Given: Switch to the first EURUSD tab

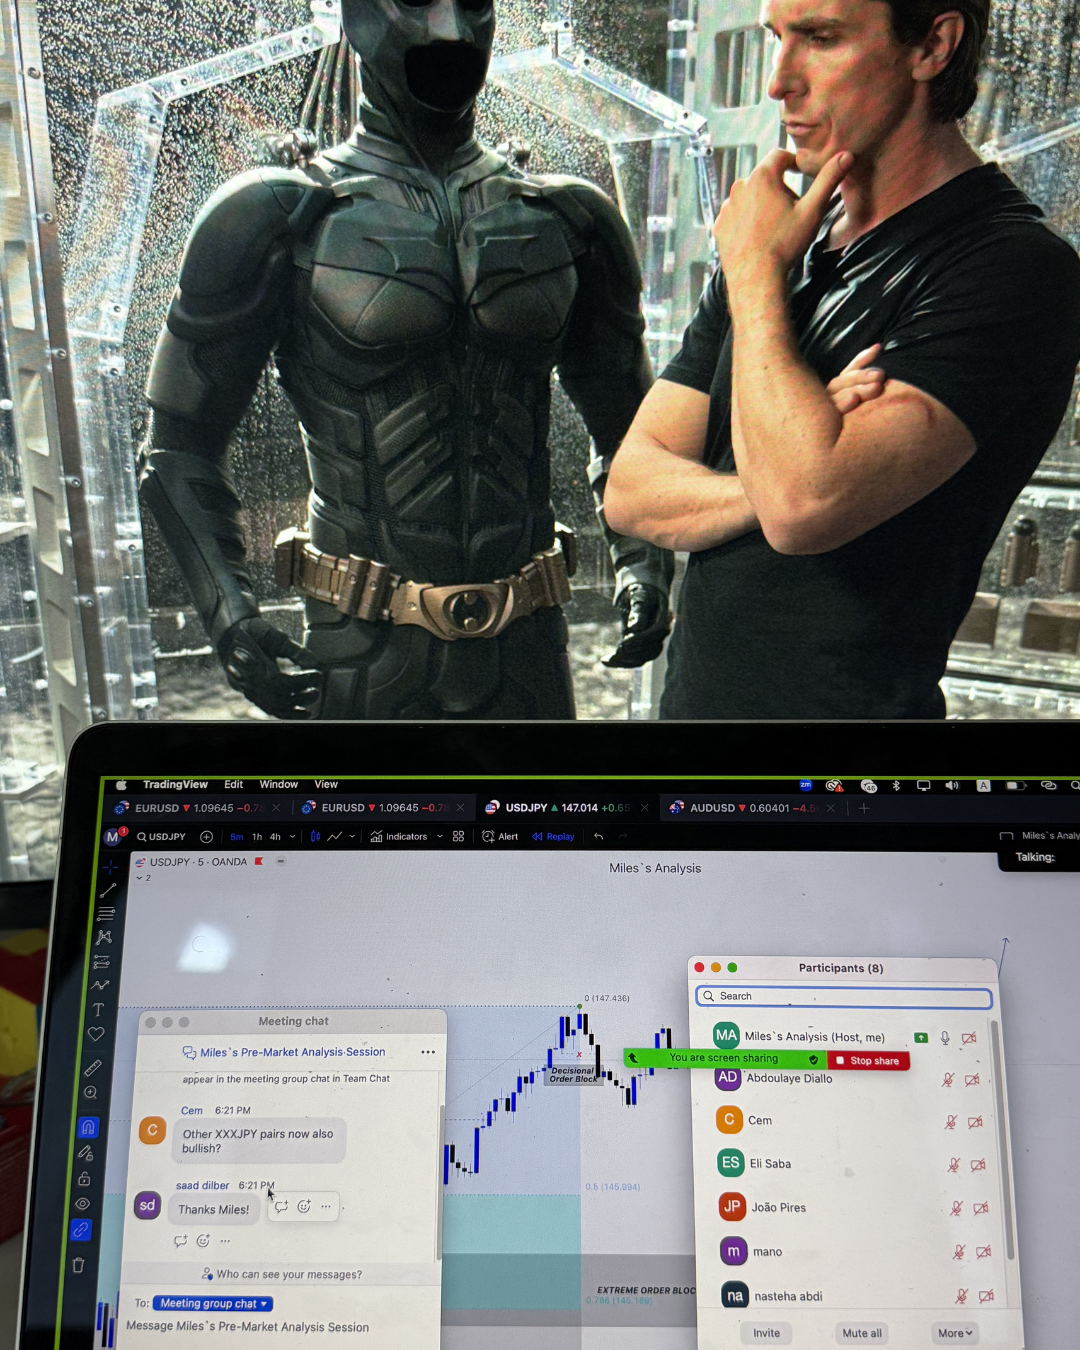Looking at the screenshot, I should pyautogui.click(x=198, y=808).
